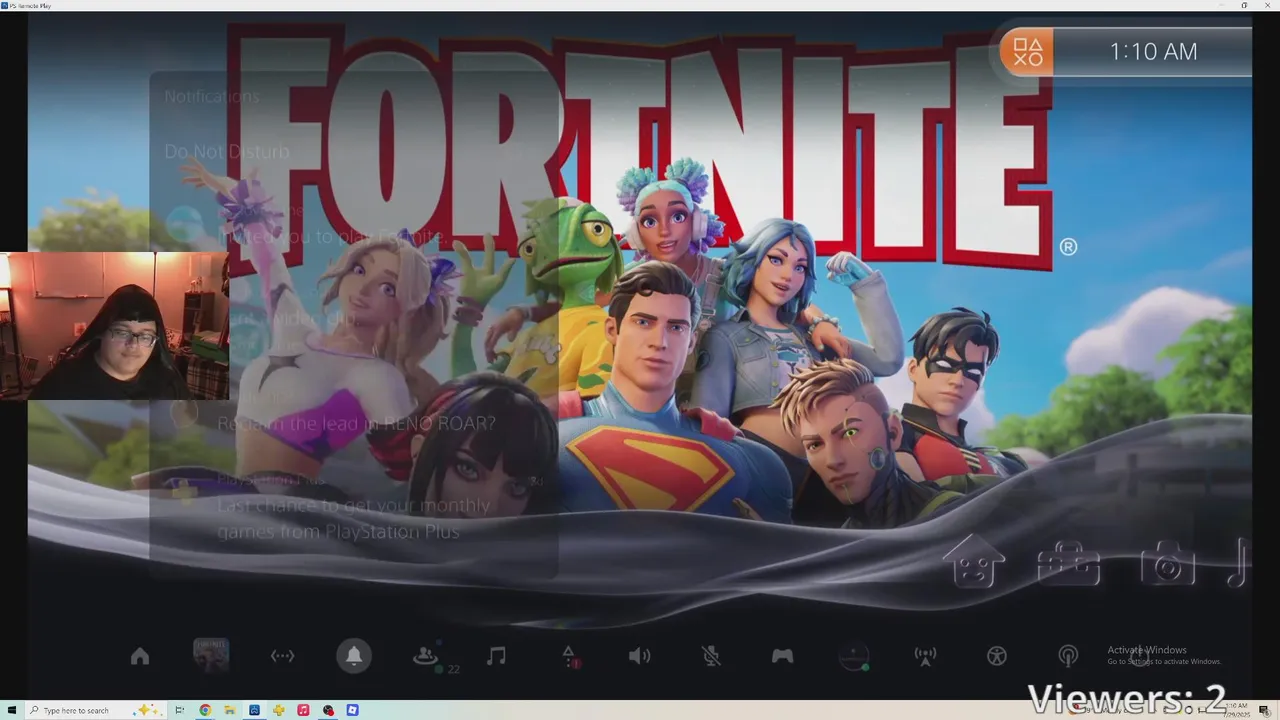Screen dimensions: 1280x720
Task: Open the Broadcast tower icon
Action: tap(925, 656)
